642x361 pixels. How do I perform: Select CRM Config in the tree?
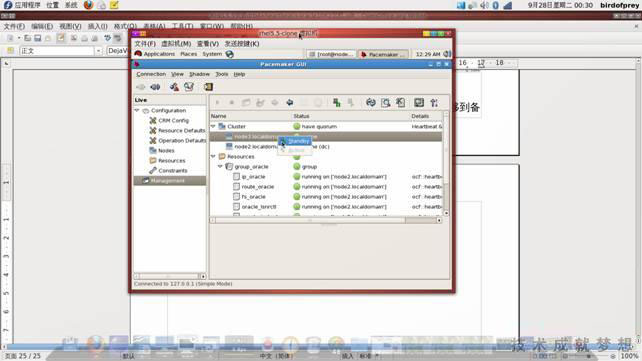coord(174,120)
